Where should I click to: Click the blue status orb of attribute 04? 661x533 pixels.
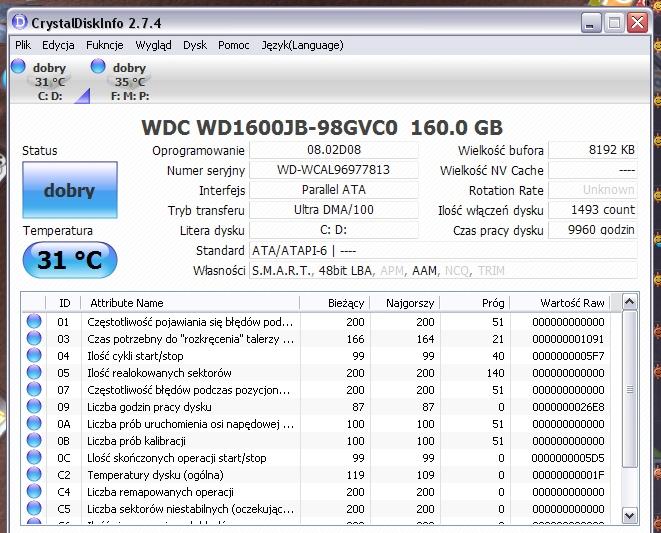[x=34, y=355]
